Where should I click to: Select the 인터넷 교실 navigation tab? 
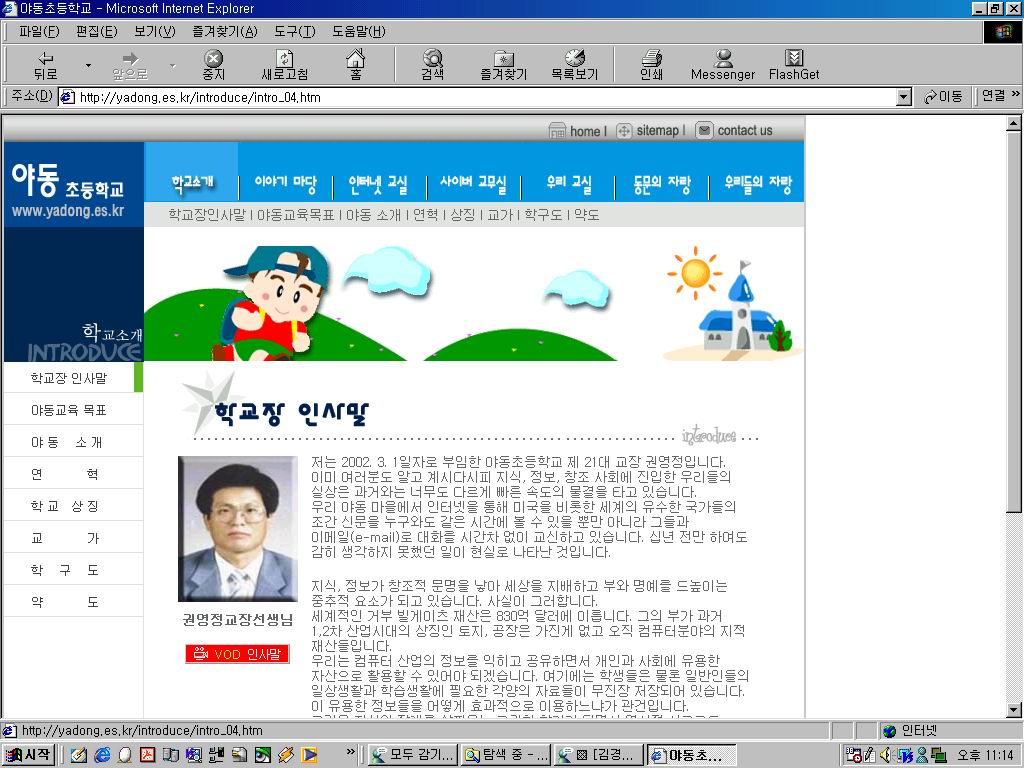(x=377, y=184)
